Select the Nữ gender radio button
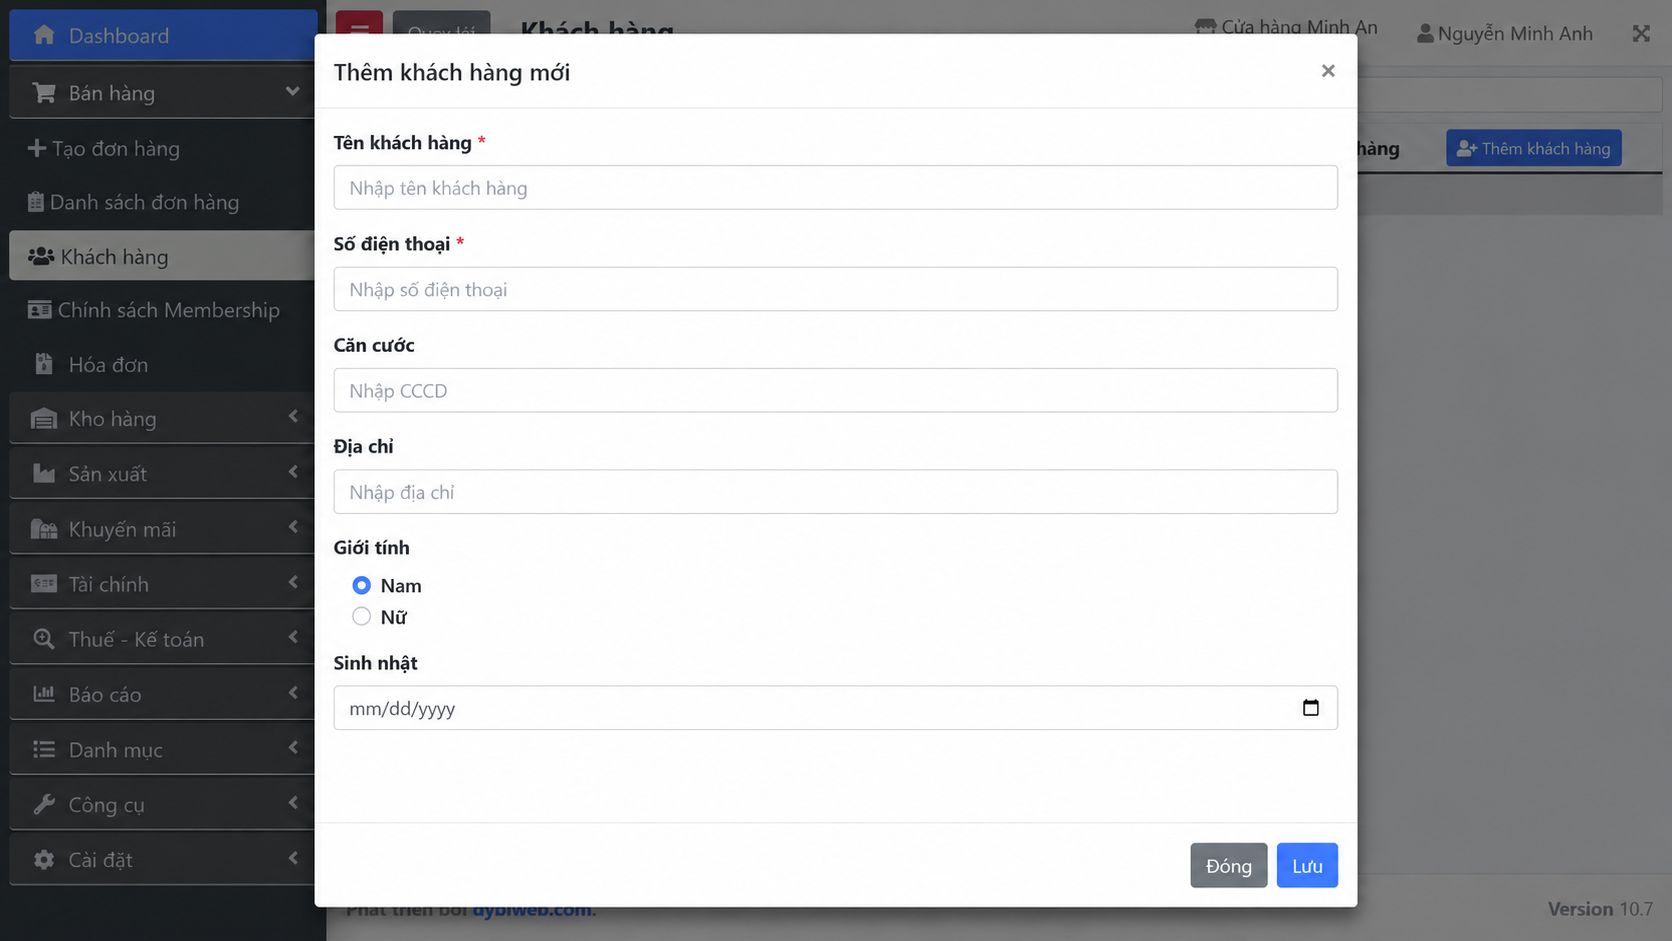 point(361,616)
